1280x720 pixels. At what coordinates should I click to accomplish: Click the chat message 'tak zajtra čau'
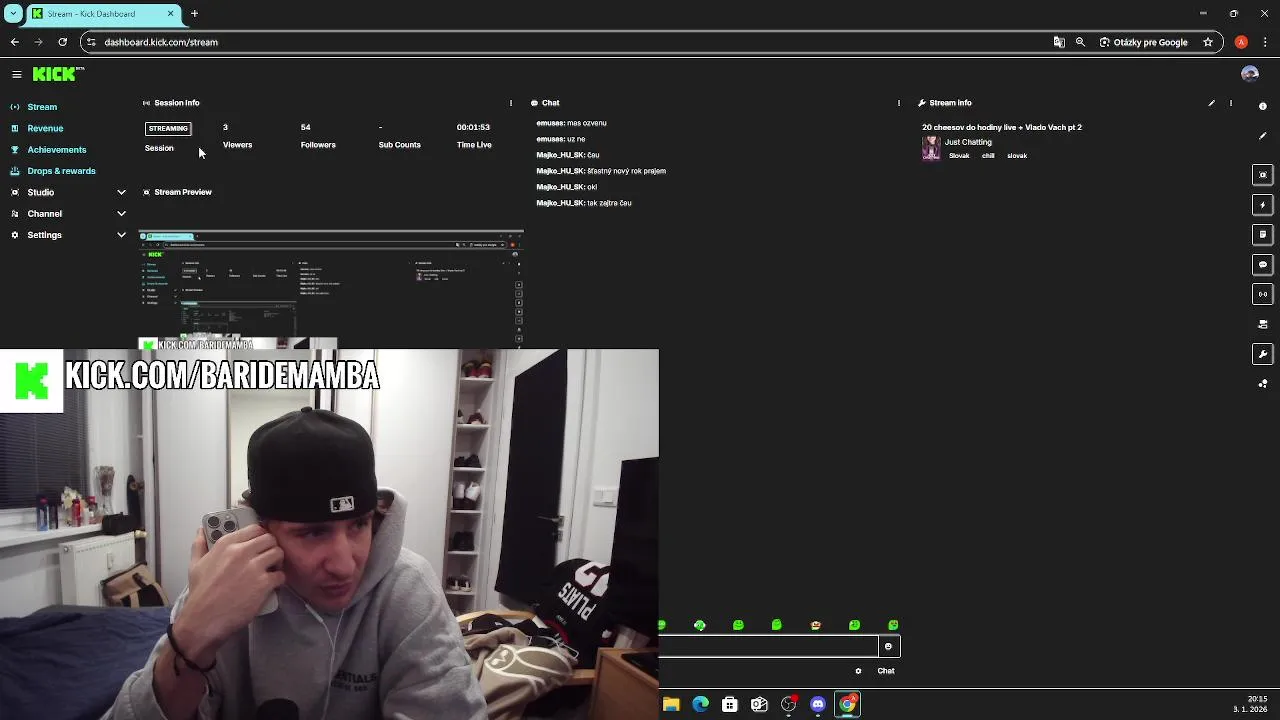click(609, 203)
